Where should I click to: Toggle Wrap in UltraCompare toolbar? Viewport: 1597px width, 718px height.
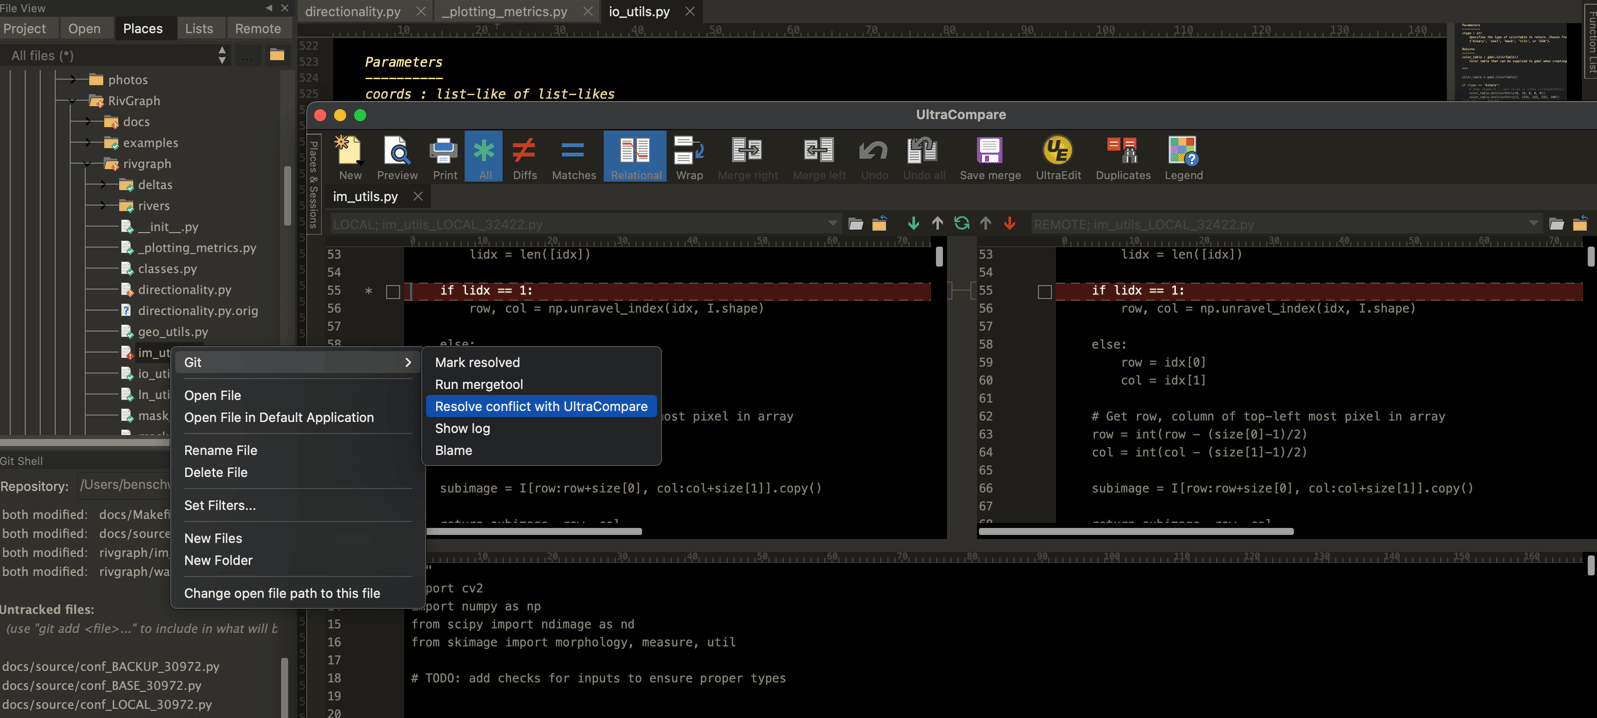(x=689, y=157)
